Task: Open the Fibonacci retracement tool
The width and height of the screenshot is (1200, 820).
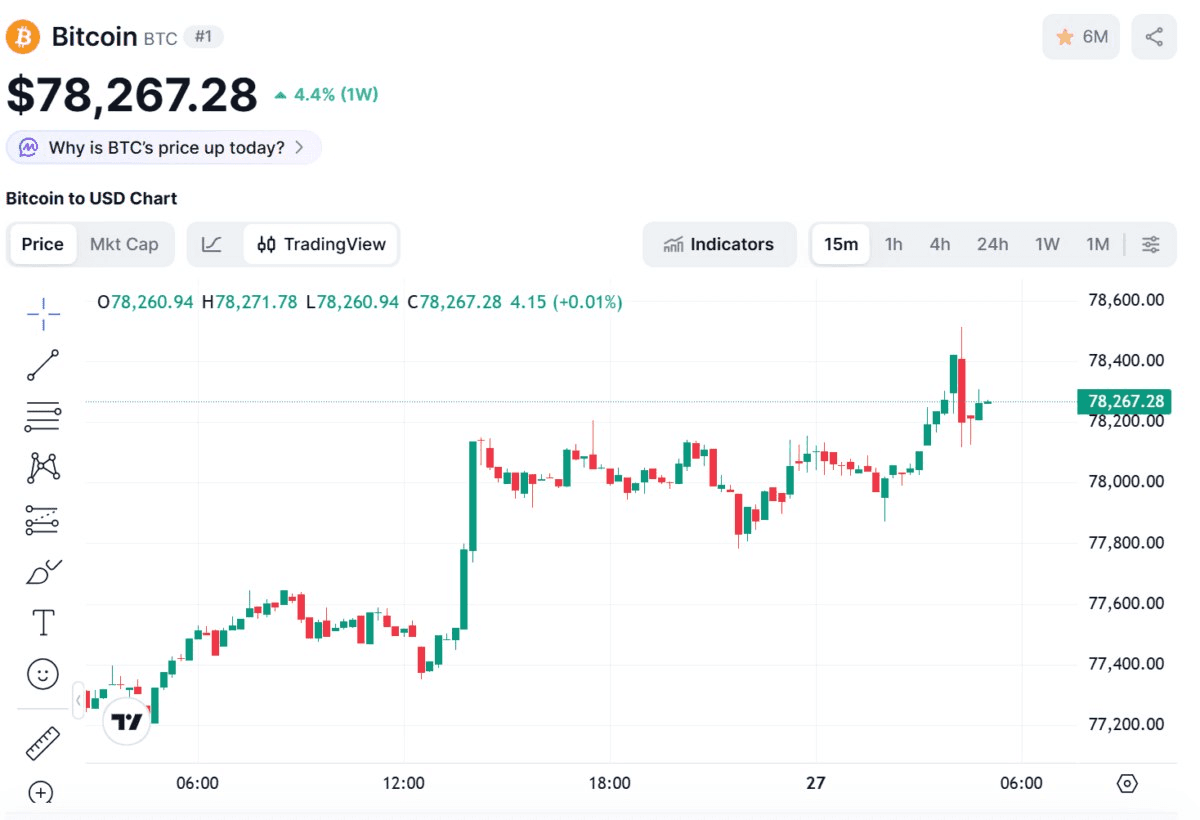Action: pyautogui.click(x=43, y=416)
